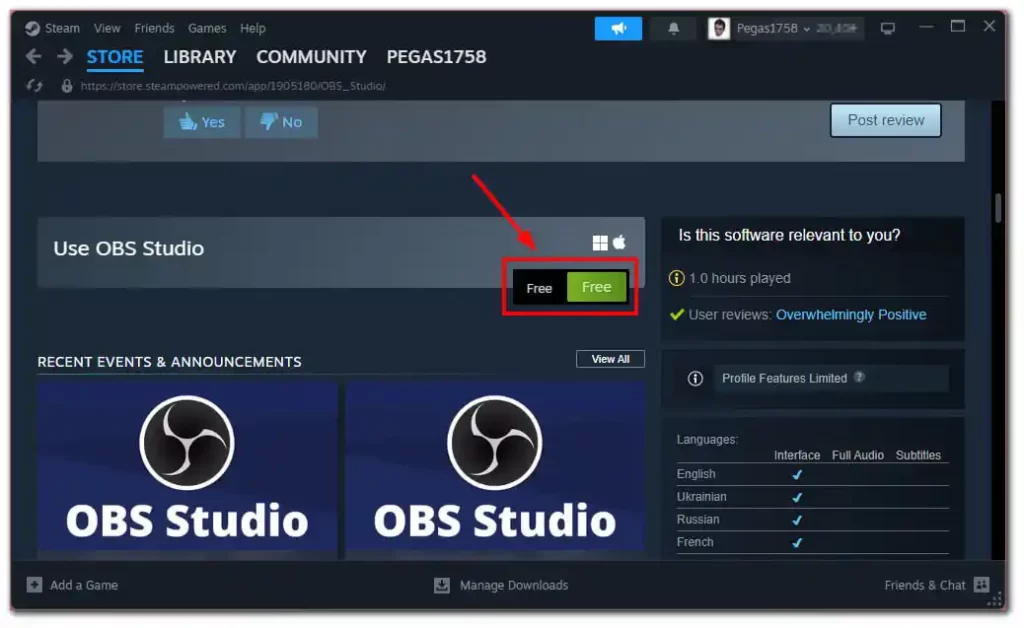This screenshot has width=1024, height=628.
Task: Switch to Big Picture mode icon
Action: click(x=888, y=28)
